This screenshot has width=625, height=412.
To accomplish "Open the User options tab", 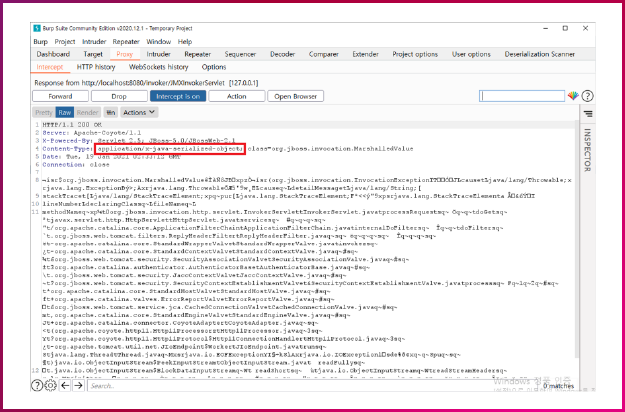I will pos(471,54).
